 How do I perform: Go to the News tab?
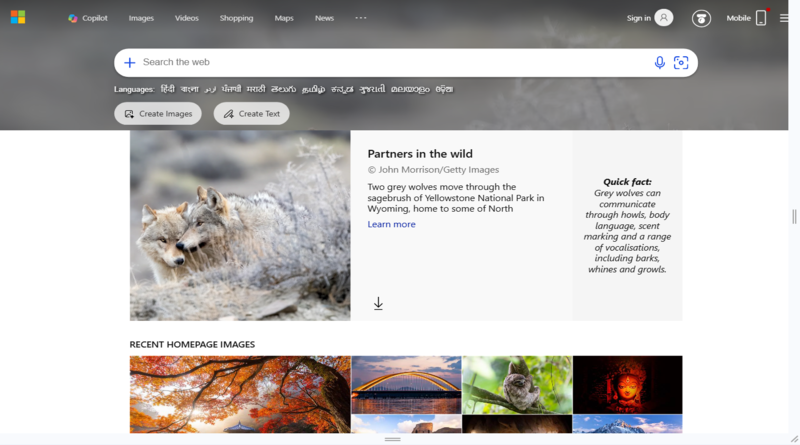[x=324, y=18]
